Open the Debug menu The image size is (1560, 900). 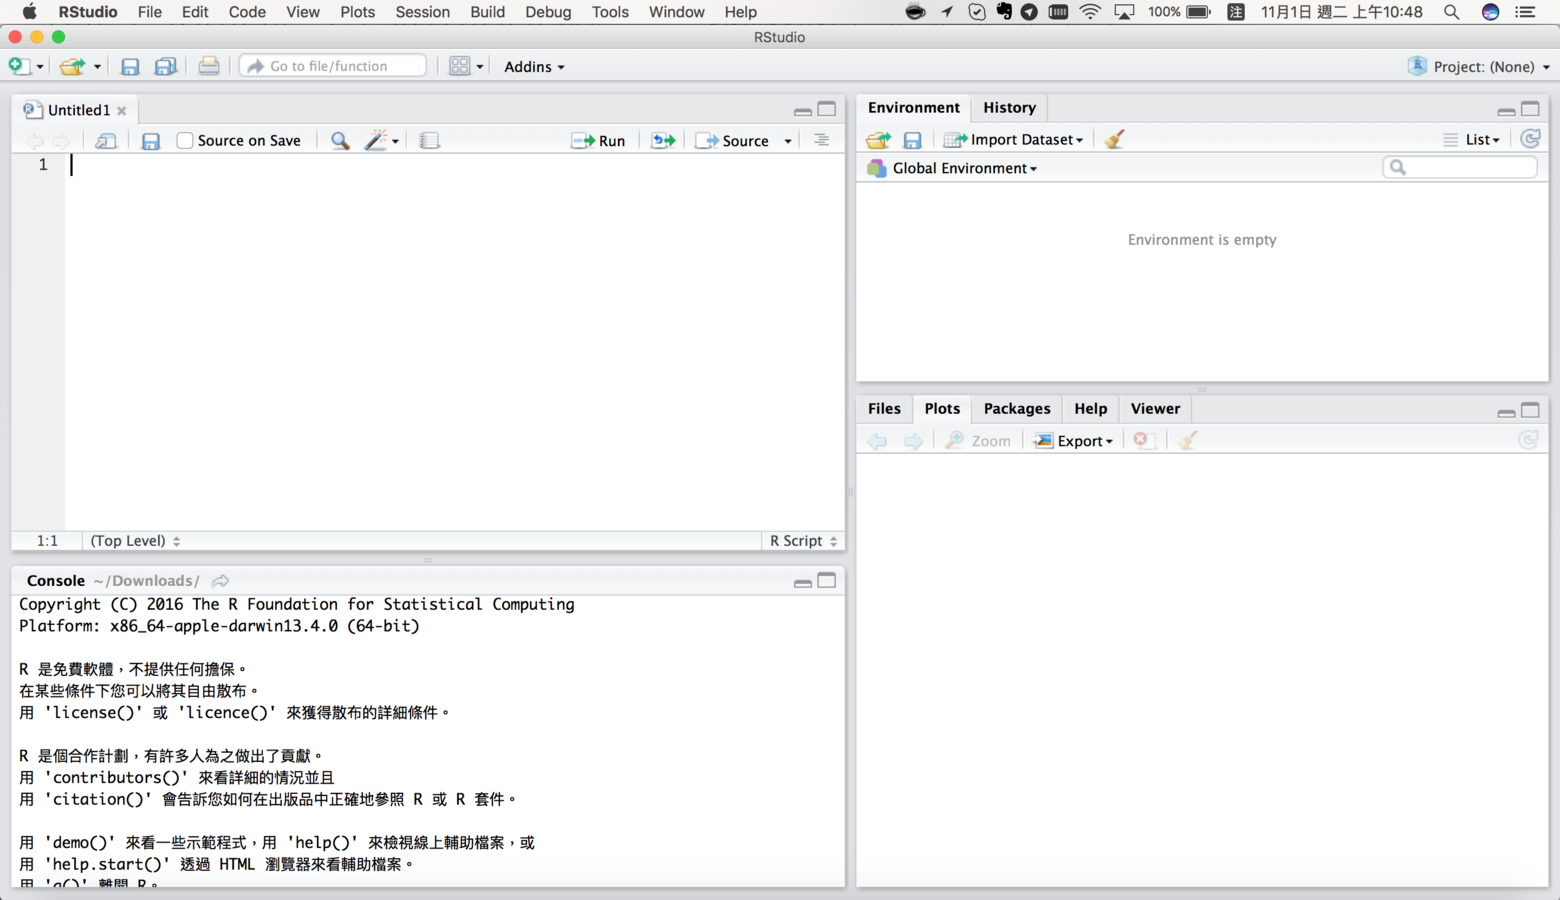[548, 12]
